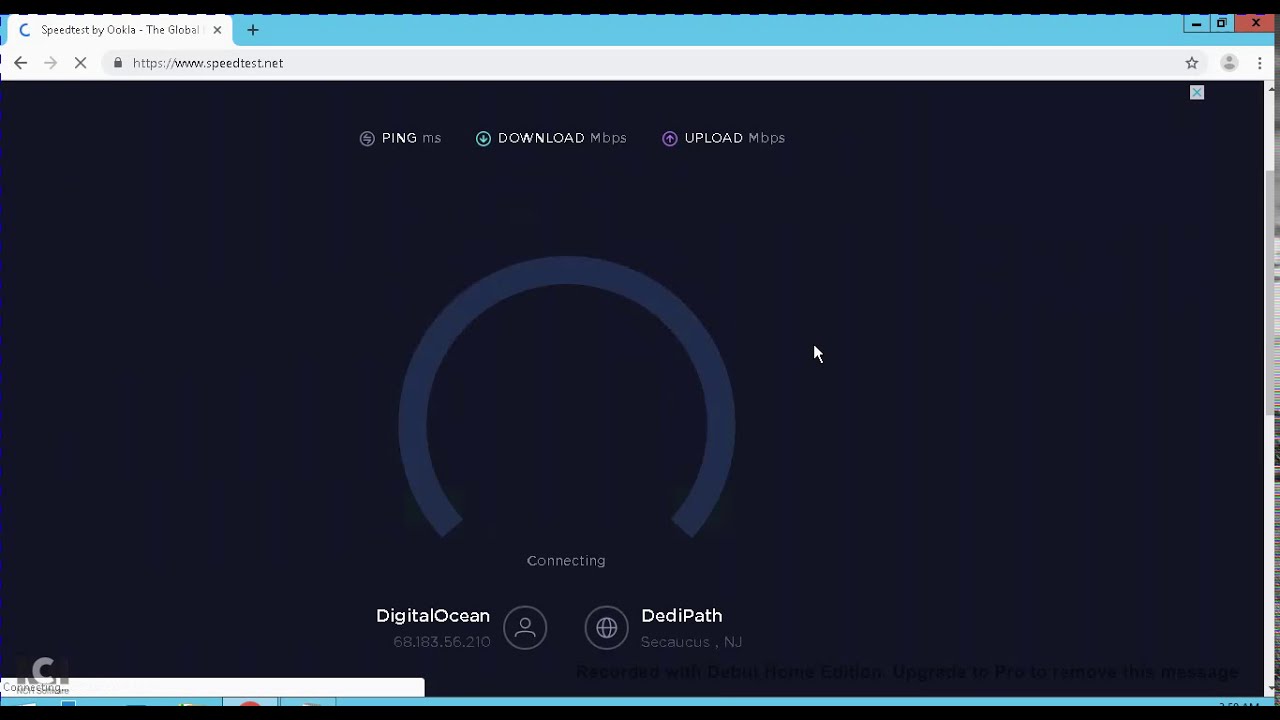The height and width of the screenshot is (720, 1280).
Task: Restore down the browser window
Action: point(1221,23)
